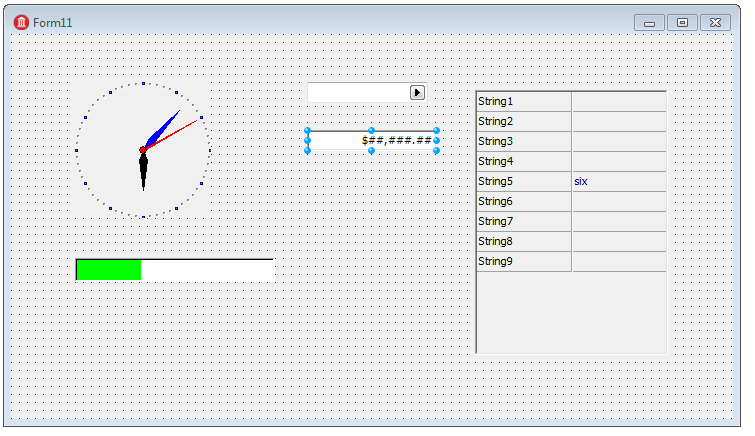Viewport: 755px width, 436px height.
Task: Select the String3 row label
Action: point(523,142)
